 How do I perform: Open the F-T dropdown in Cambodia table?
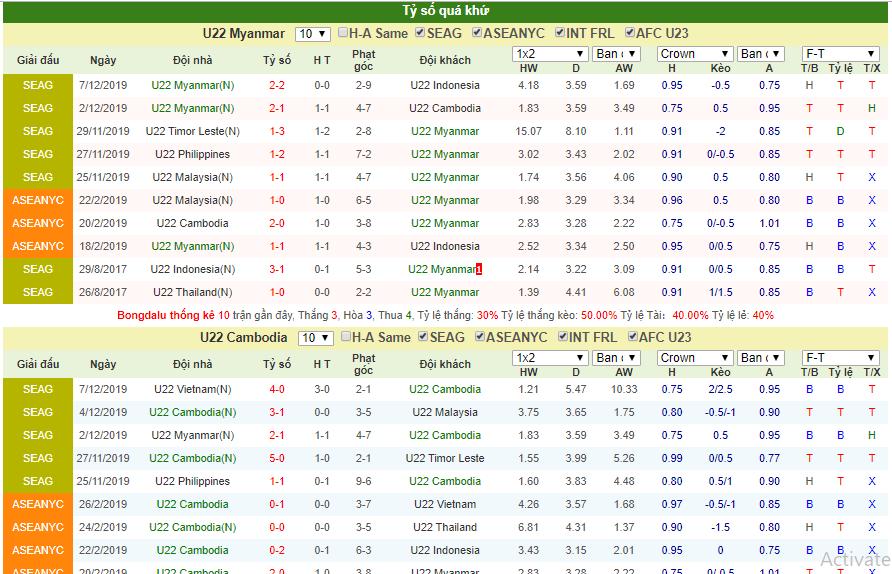tap(840, 358)
